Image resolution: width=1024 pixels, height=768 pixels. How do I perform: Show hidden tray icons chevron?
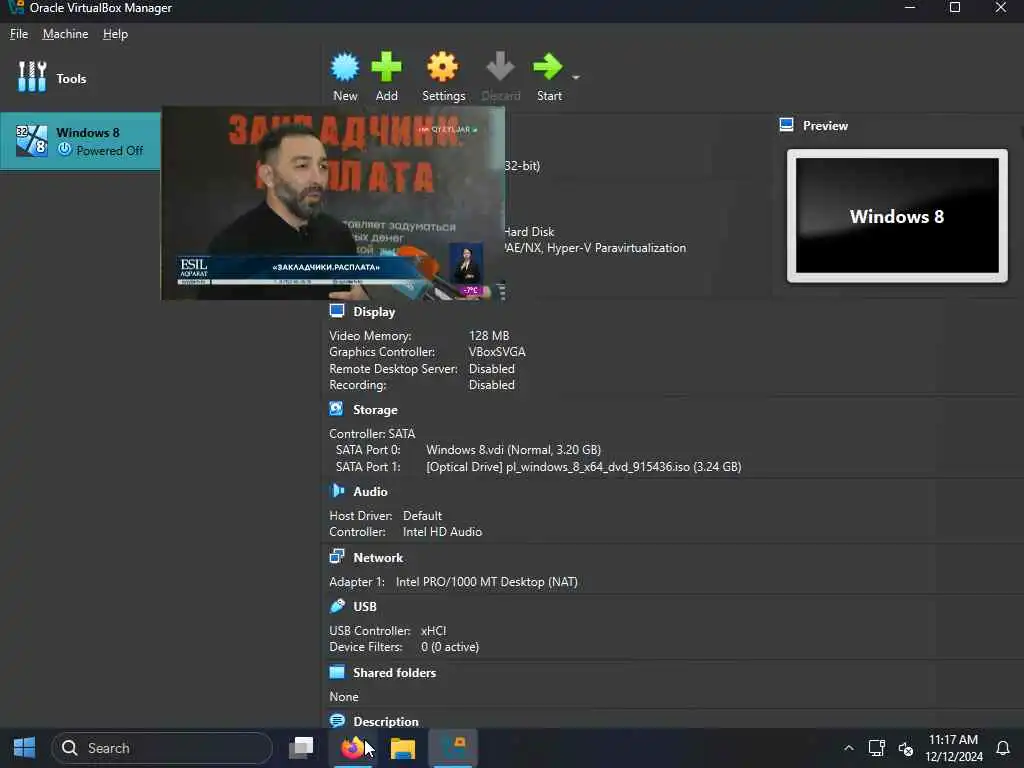pyautogui.click(x=848, y=748)
